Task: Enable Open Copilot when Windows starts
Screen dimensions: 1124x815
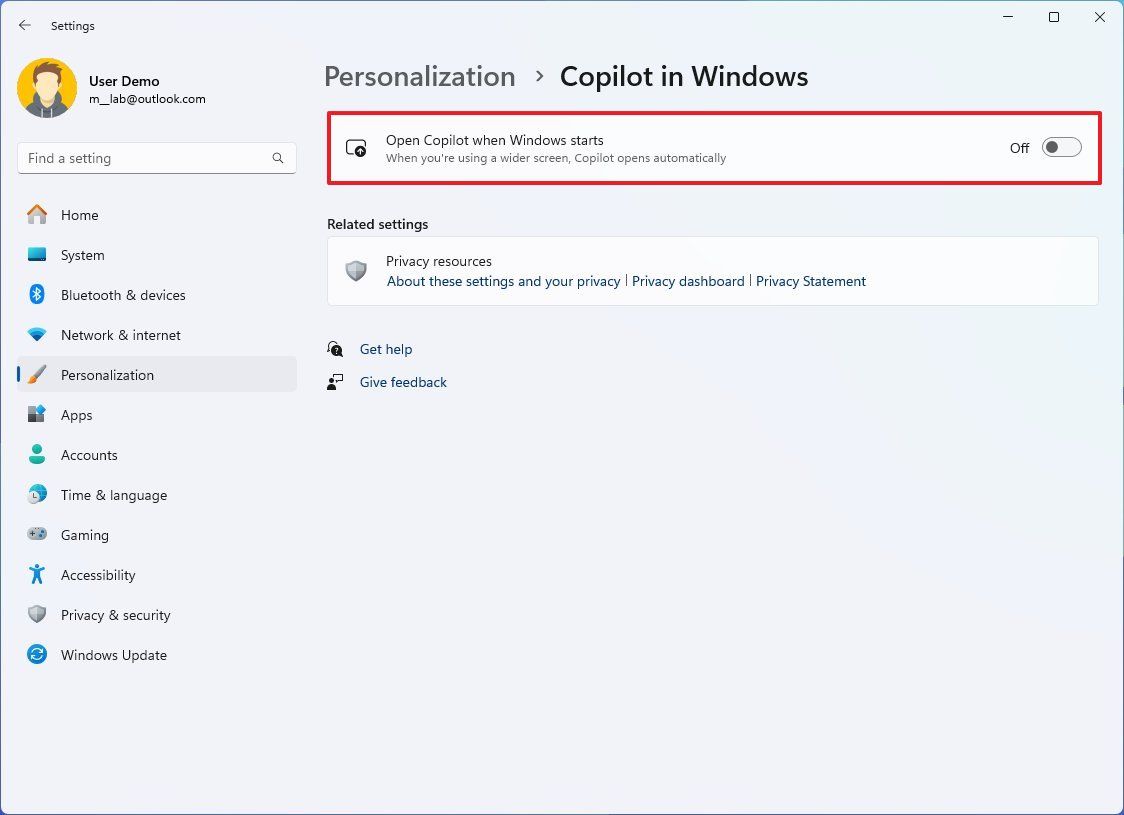Action: coord(1061,147)
